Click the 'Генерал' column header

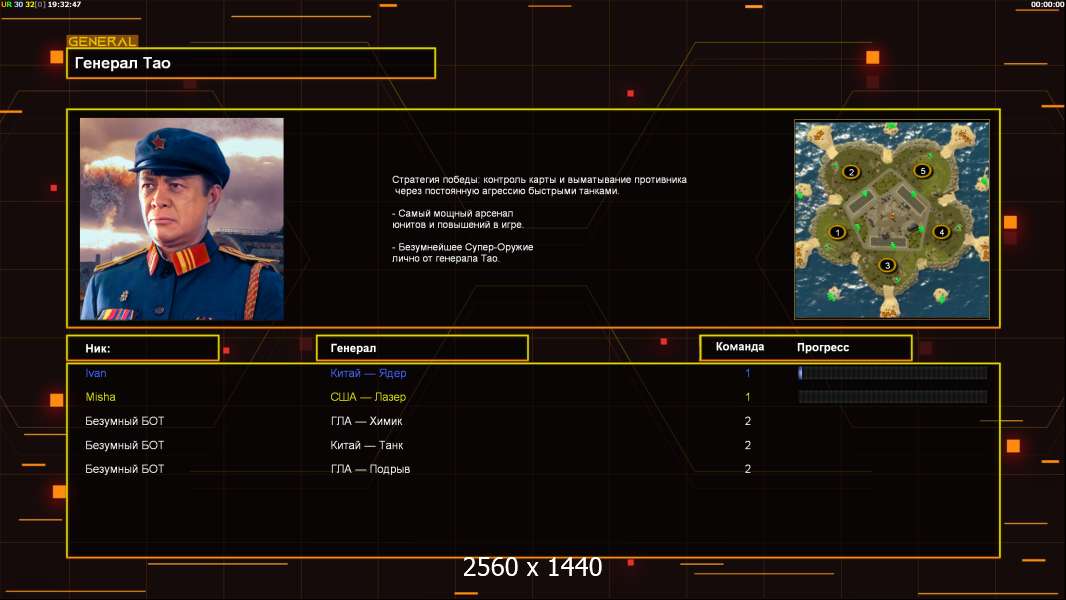click(x=422, y=348)
